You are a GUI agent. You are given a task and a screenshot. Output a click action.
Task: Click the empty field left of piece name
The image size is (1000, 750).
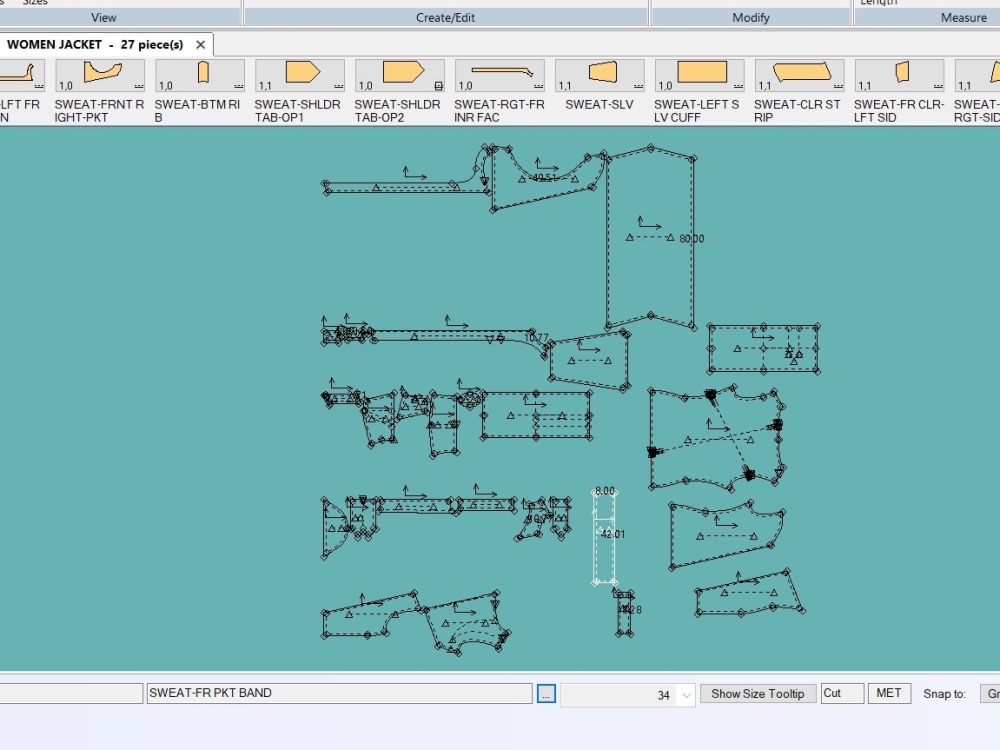click(x=71, y=693)
